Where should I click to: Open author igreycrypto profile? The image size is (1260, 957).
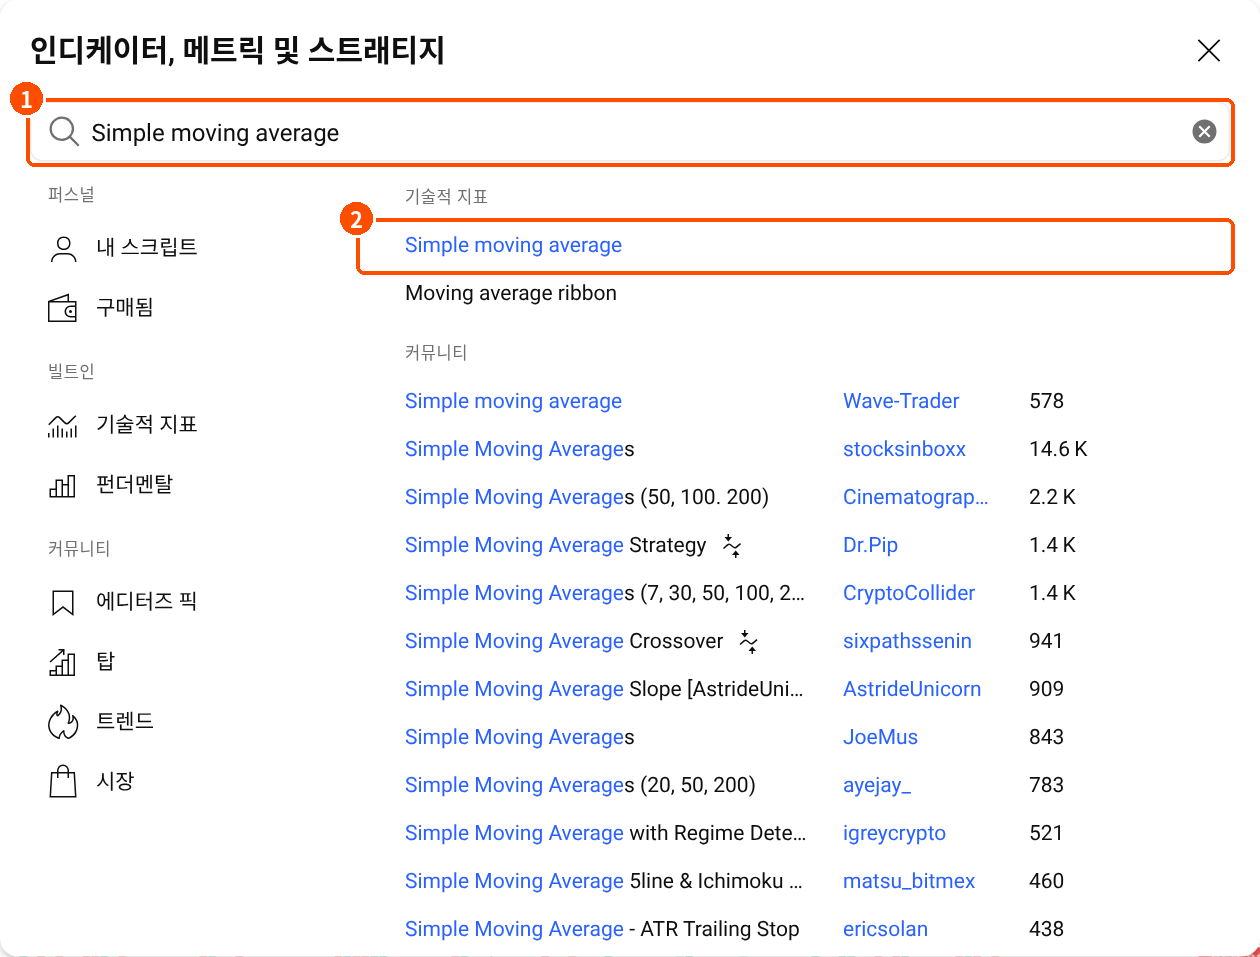click(894, 833)
